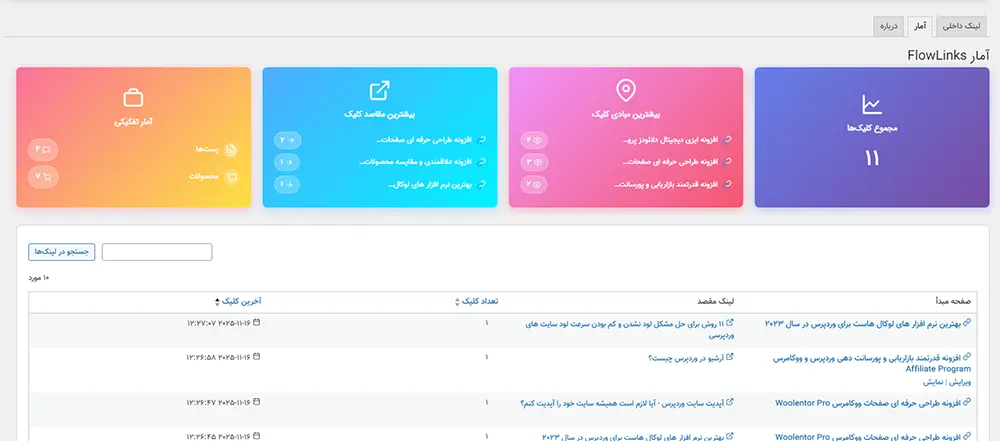Click the total clicks number ۱۱
Screen dimensions: 1000x441
[872, 158]
